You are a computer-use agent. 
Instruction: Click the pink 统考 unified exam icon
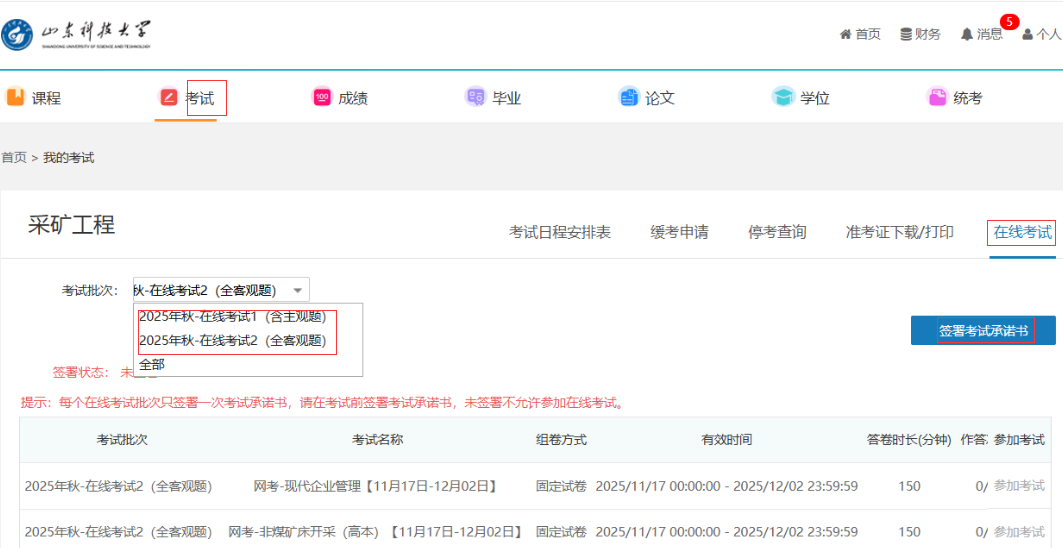point(937,97)
